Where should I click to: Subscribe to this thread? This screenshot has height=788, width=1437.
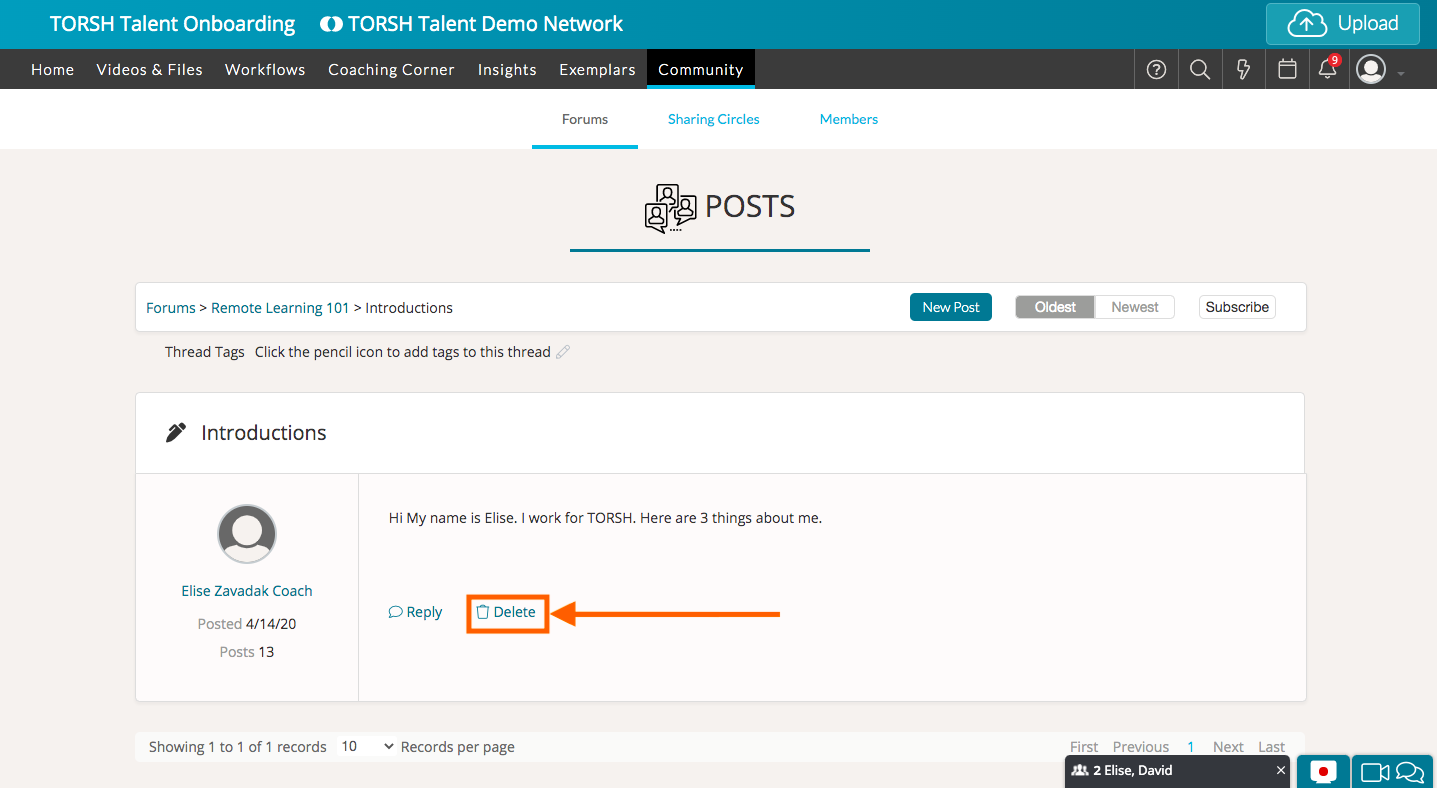click(1236, 307)
